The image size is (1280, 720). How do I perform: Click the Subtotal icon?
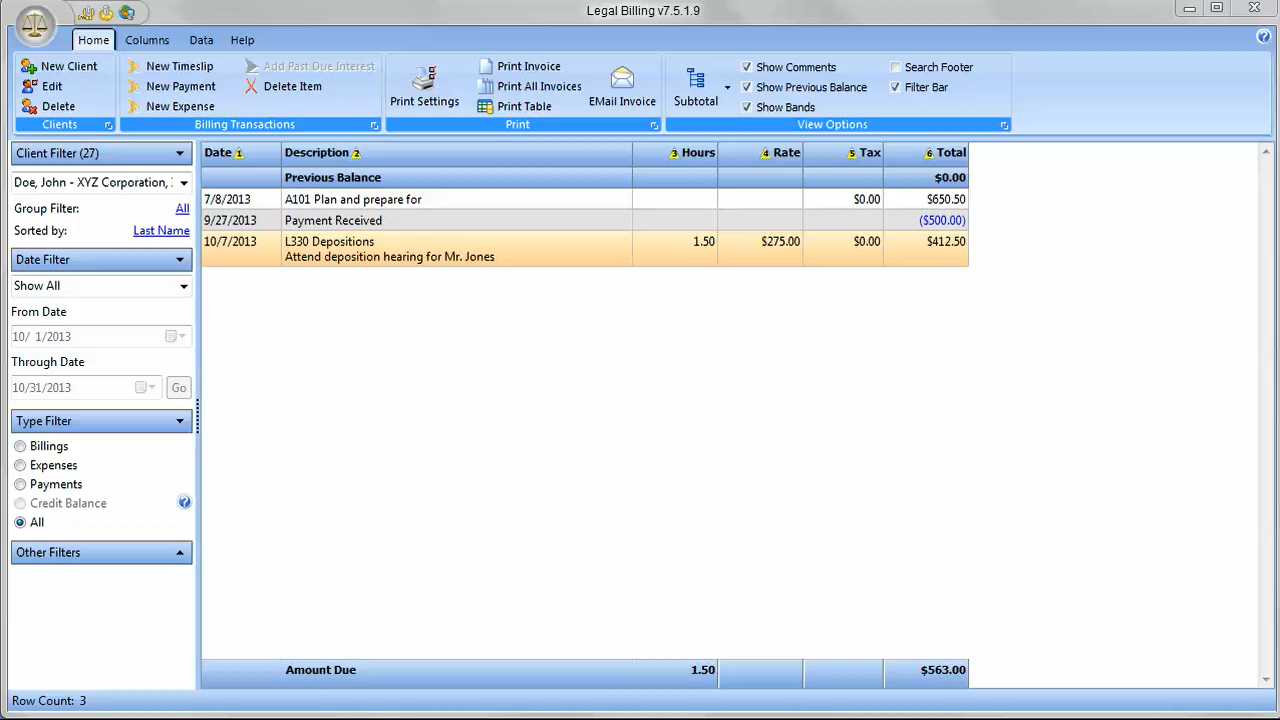pos(695,79)
